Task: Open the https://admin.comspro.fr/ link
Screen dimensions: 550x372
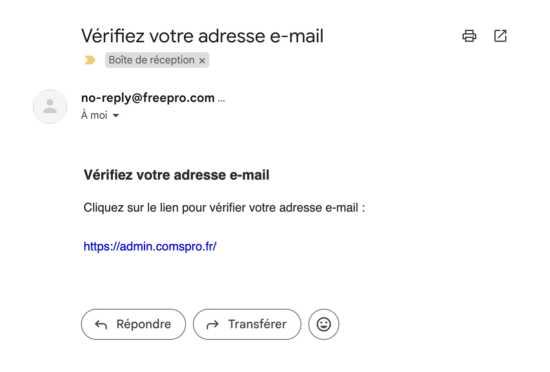Action: coord(150,246)
